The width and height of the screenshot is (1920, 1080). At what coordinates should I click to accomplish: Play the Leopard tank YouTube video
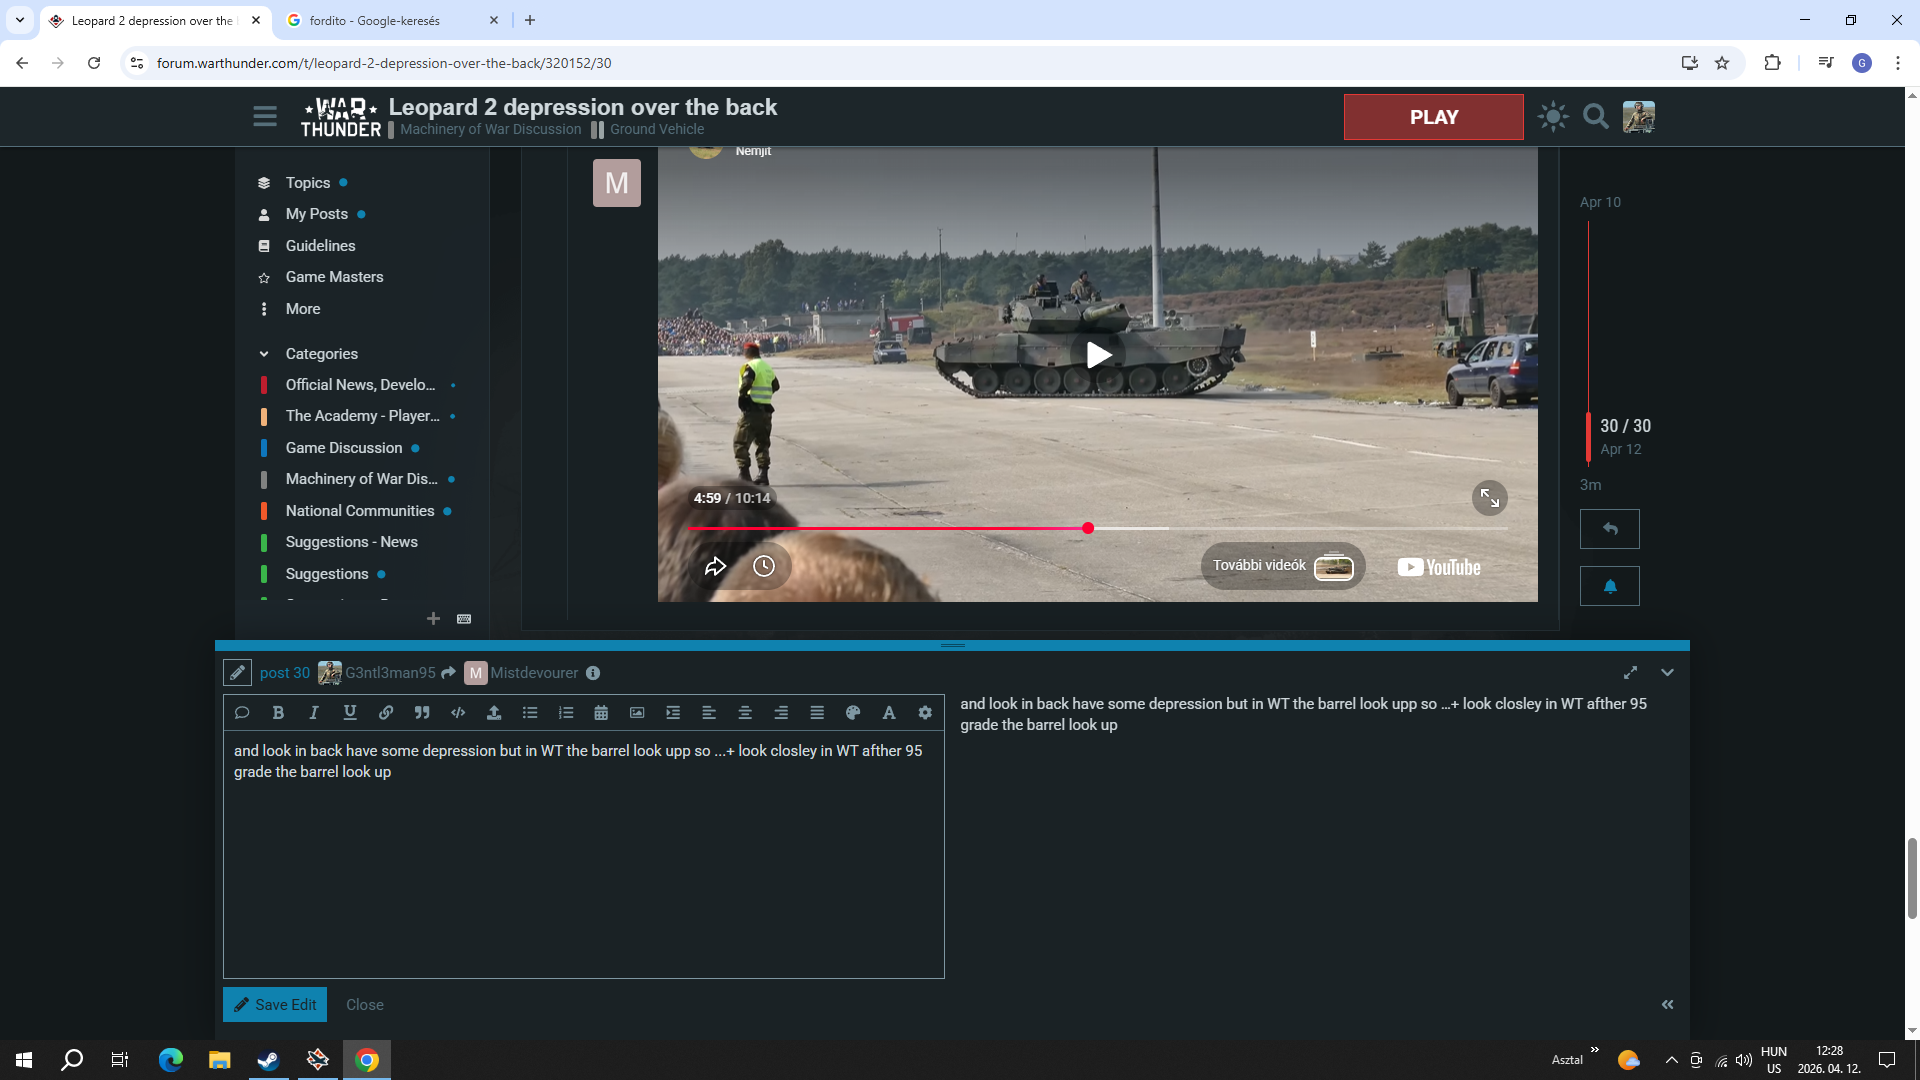point(1098,355)
